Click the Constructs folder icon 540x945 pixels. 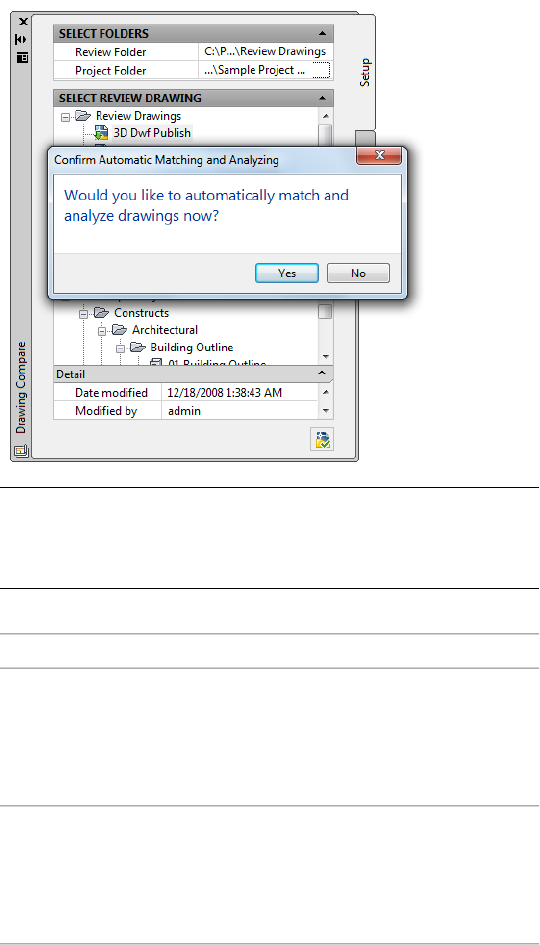tap(102, 313)
